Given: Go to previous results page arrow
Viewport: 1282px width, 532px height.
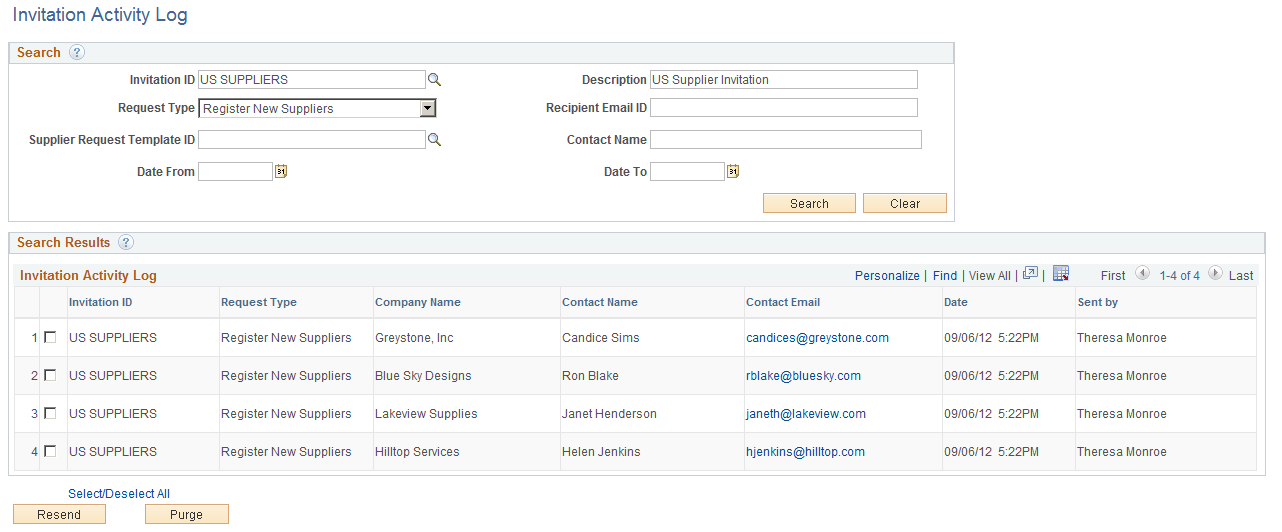Looking at the screenshot, I should point(1142,274).
